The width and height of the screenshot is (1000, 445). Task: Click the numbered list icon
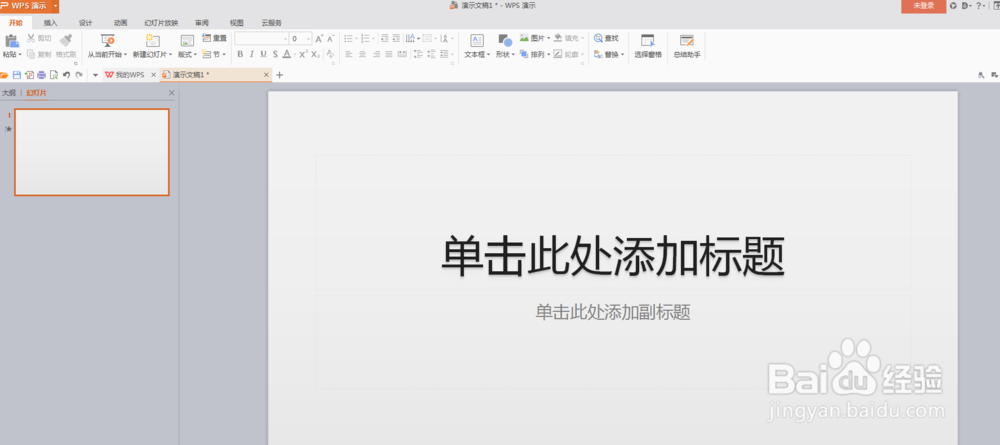[x=365, y=38]
